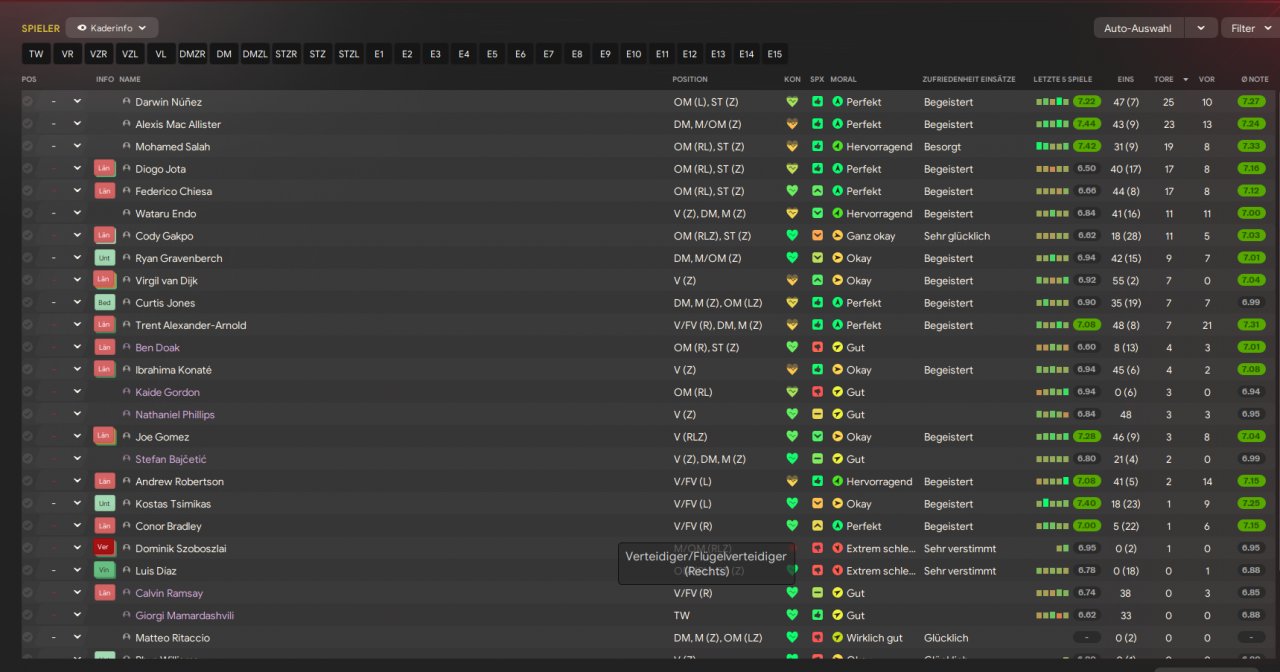Select the STZ position slot
This screenshot has width=1280, height=672.
coord(317,54)
